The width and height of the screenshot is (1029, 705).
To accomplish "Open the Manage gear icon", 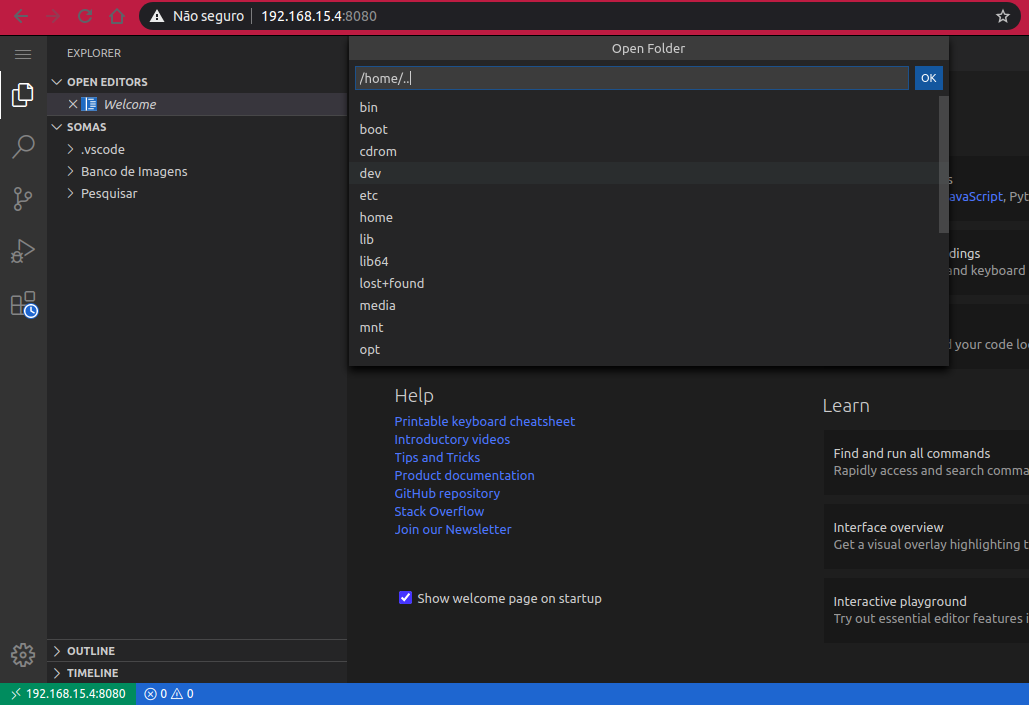I will tap(23, 654).
